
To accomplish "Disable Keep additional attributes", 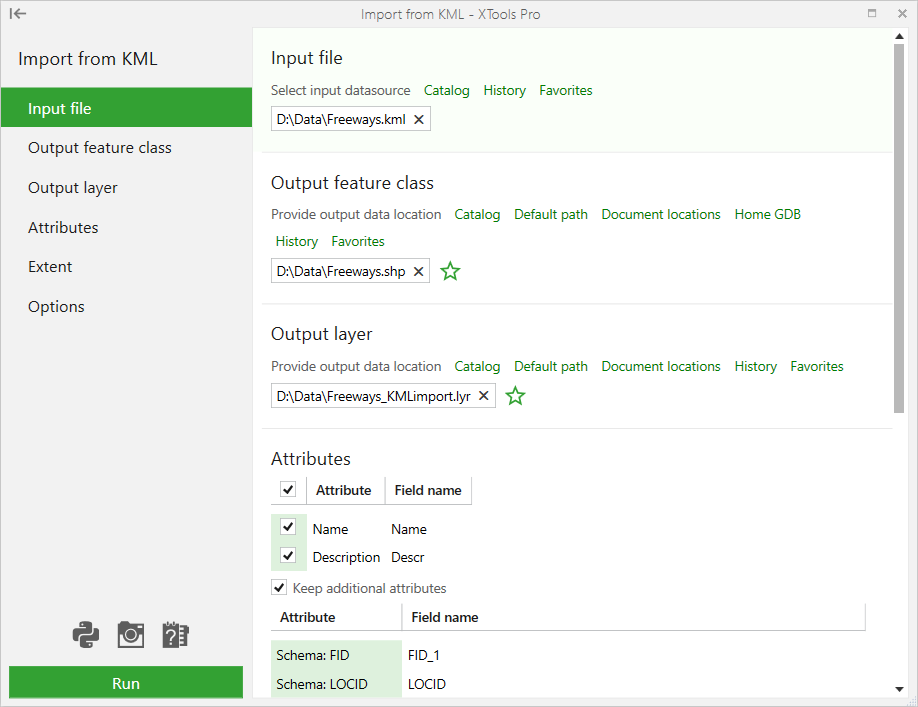I will click(x=279, y=587).
